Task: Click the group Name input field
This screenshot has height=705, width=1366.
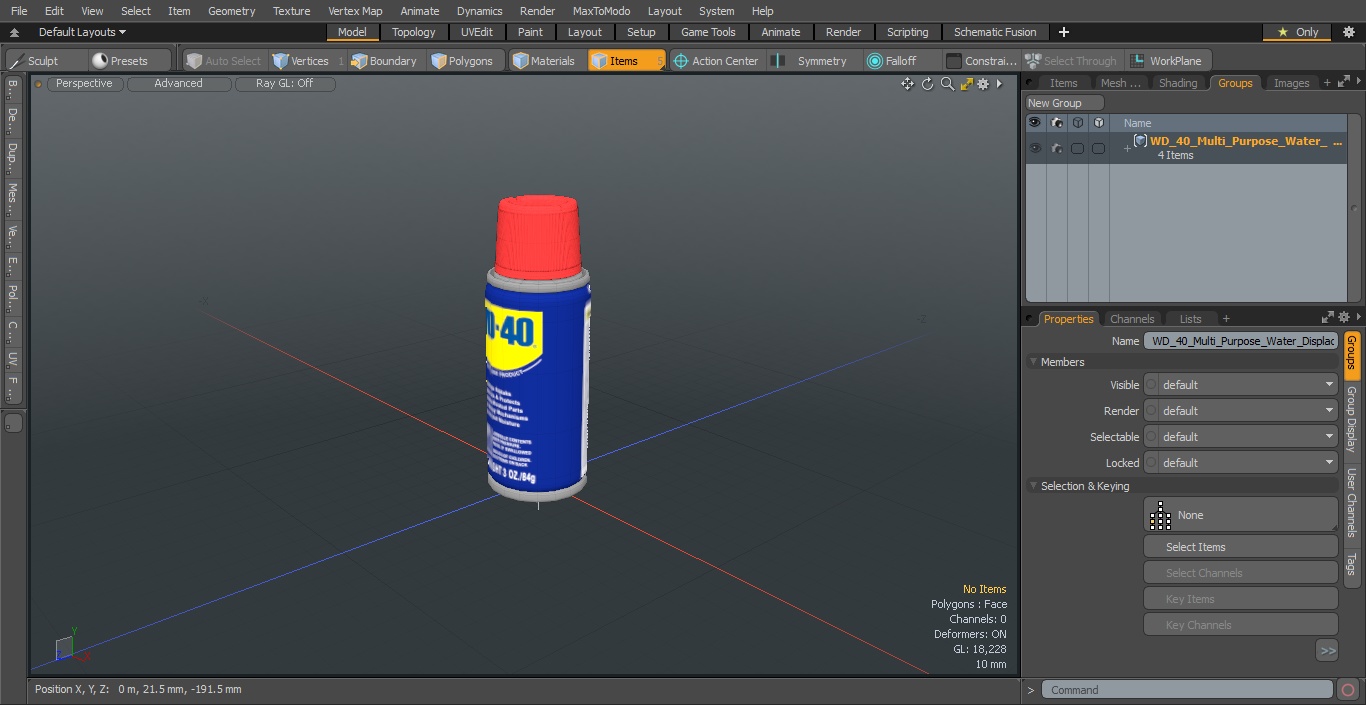Action: 1240,341
